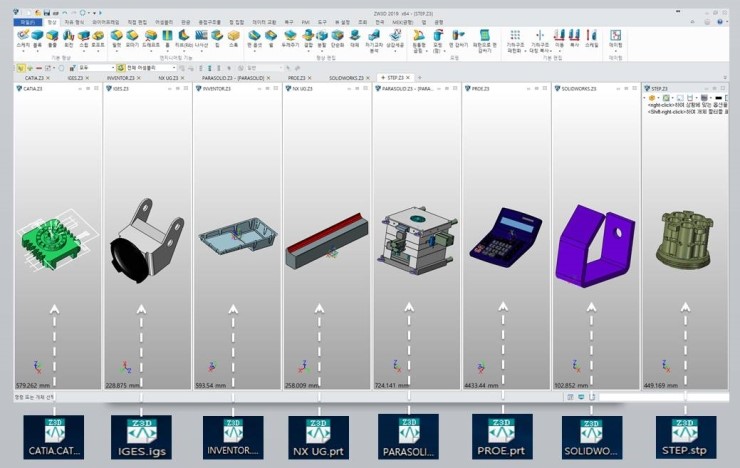Click the calculator model in PROE.Z3 window

(x=505, y=239)
